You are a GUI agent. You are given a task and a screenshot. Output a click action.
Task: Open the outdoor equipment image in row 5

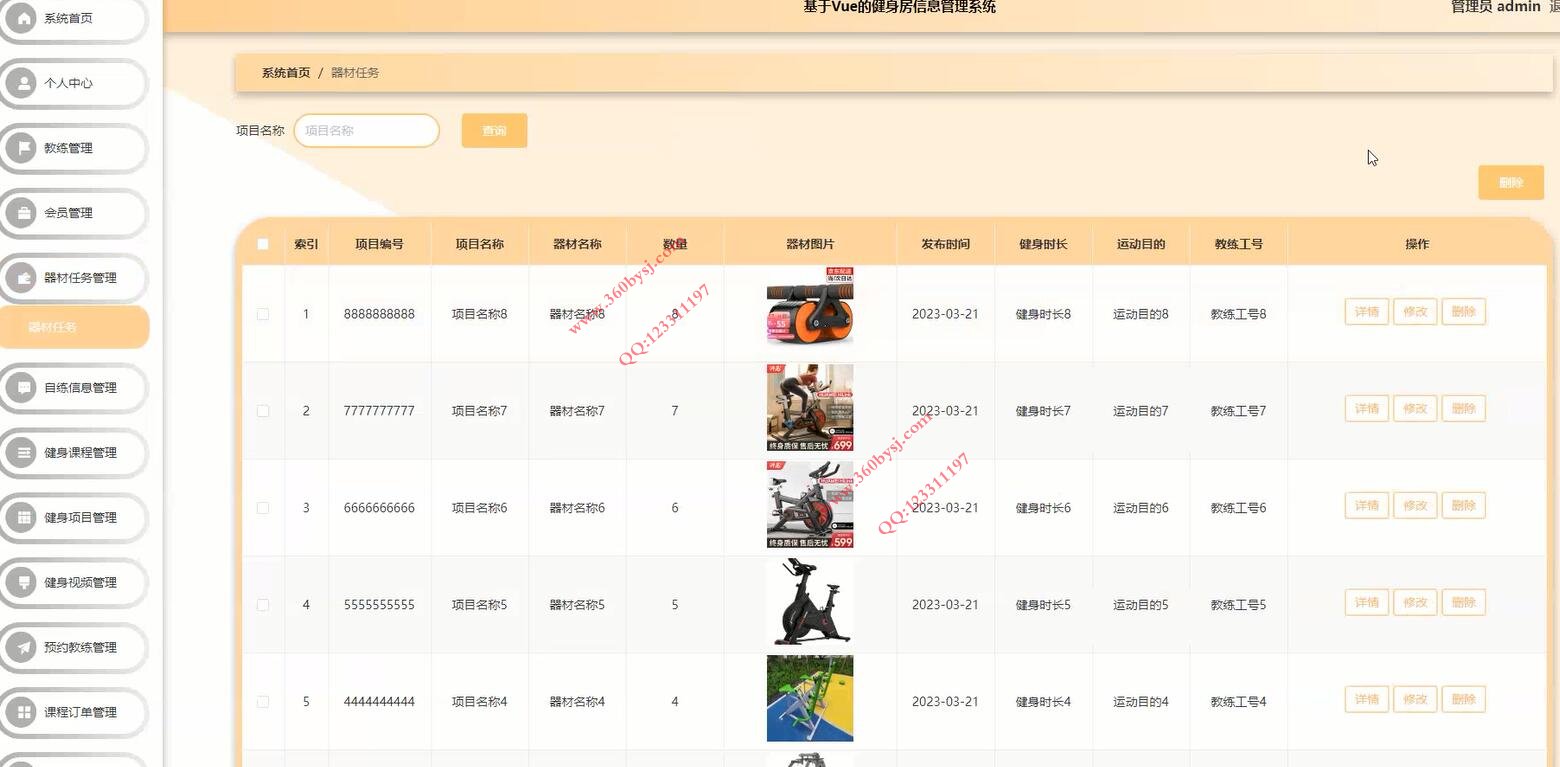point(810,699)
